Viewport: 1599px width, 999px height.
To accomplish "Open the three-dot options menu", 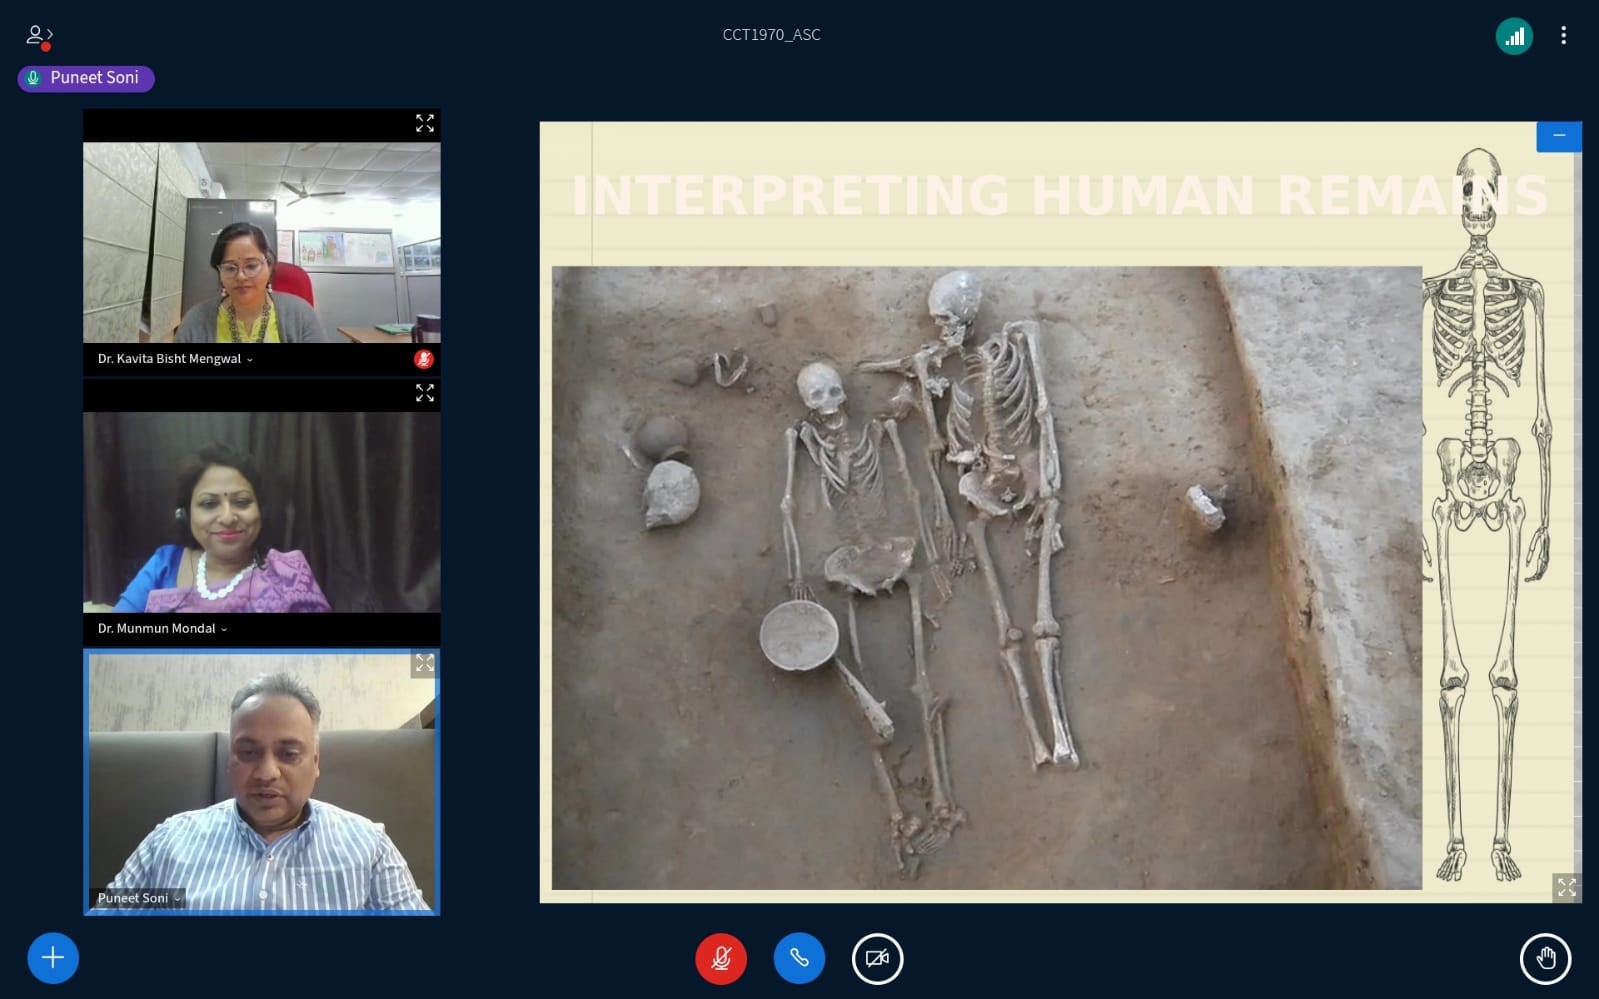I will tap(1563, 36).
